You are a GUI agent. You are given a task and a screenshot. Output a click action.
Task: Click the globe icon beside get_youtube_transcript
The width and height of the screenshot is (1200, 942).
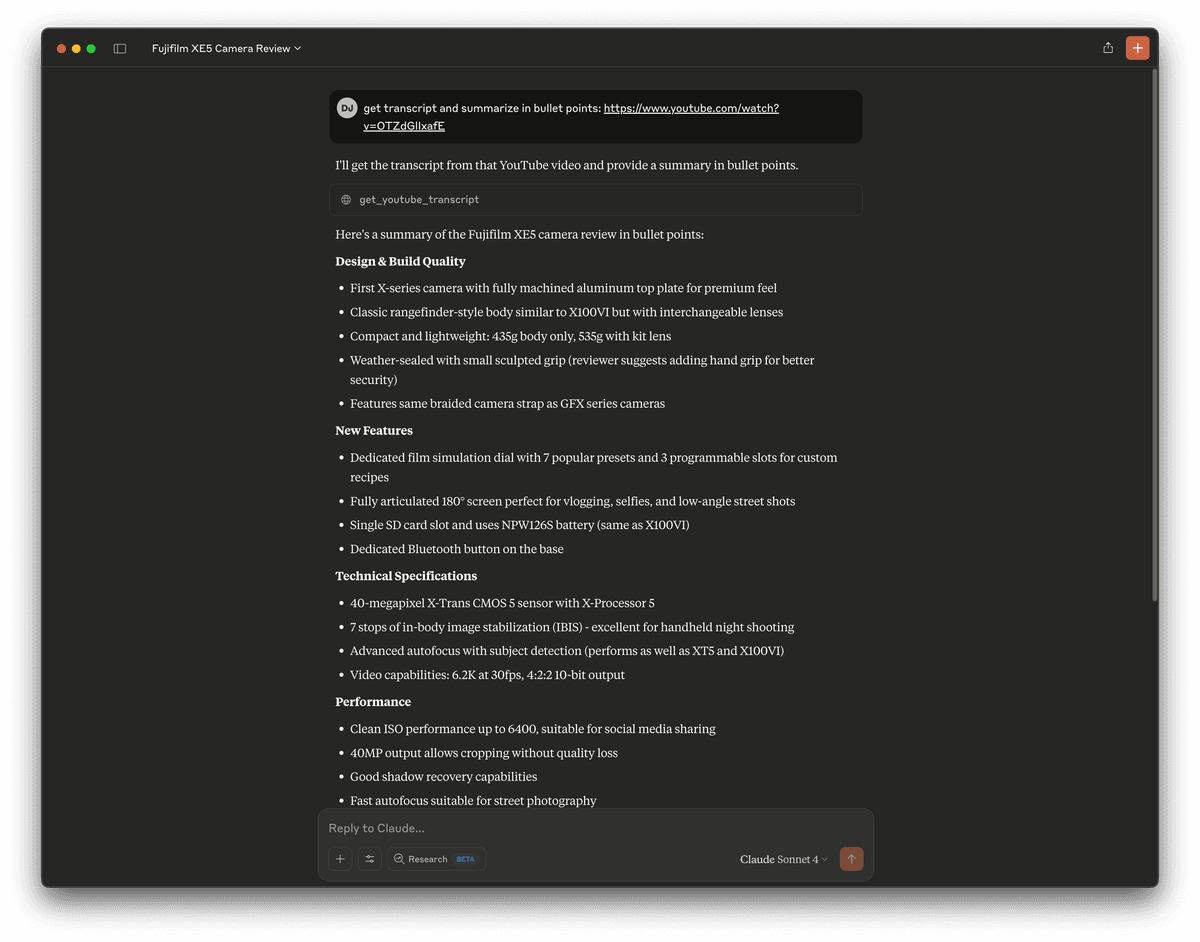(346, 200)
